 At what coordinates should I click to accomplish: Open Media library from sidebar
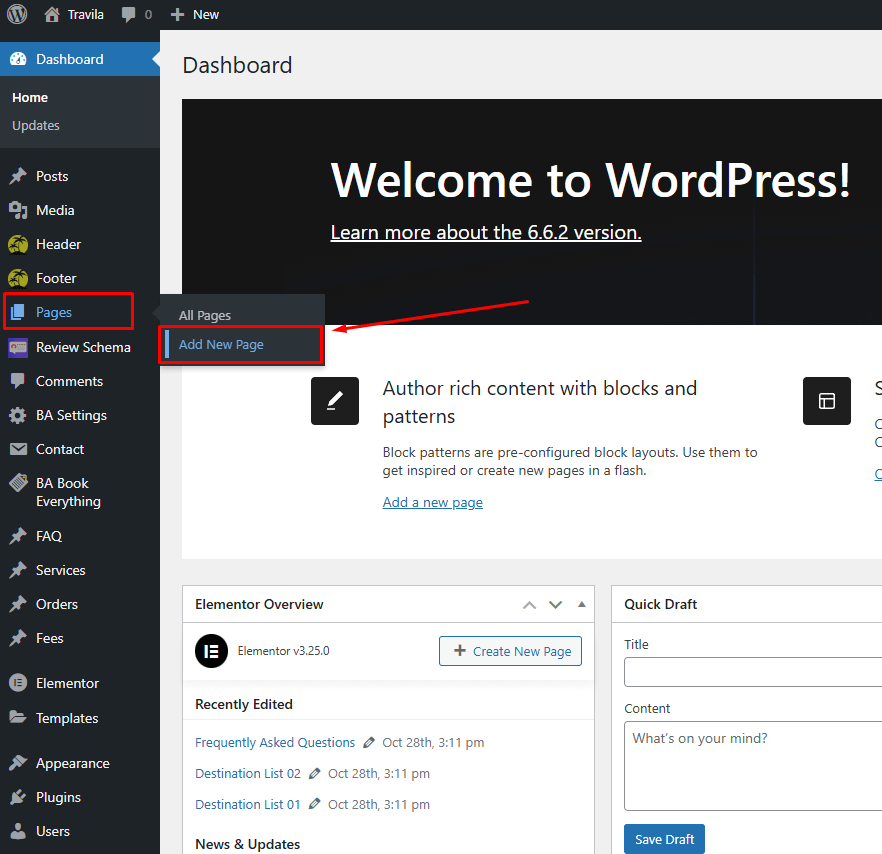(55, 210)
